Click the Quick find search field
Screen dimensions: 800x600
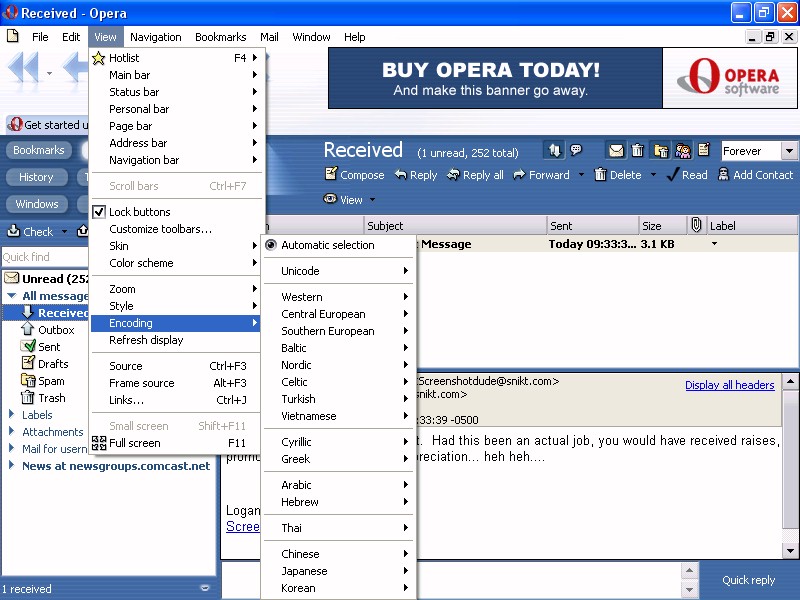click(40, 257)
